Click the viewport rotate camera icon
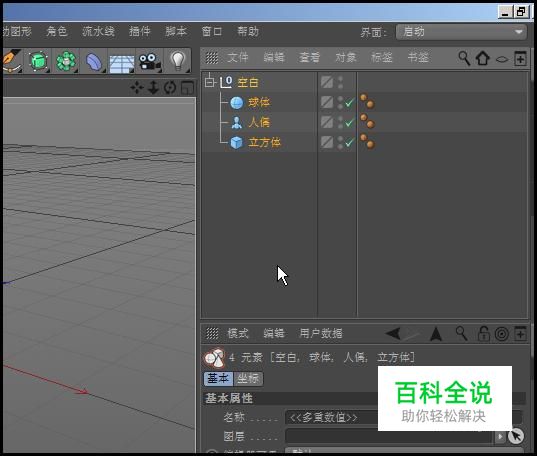This screenshot has width=537, height=456. [x=170, y=88]
